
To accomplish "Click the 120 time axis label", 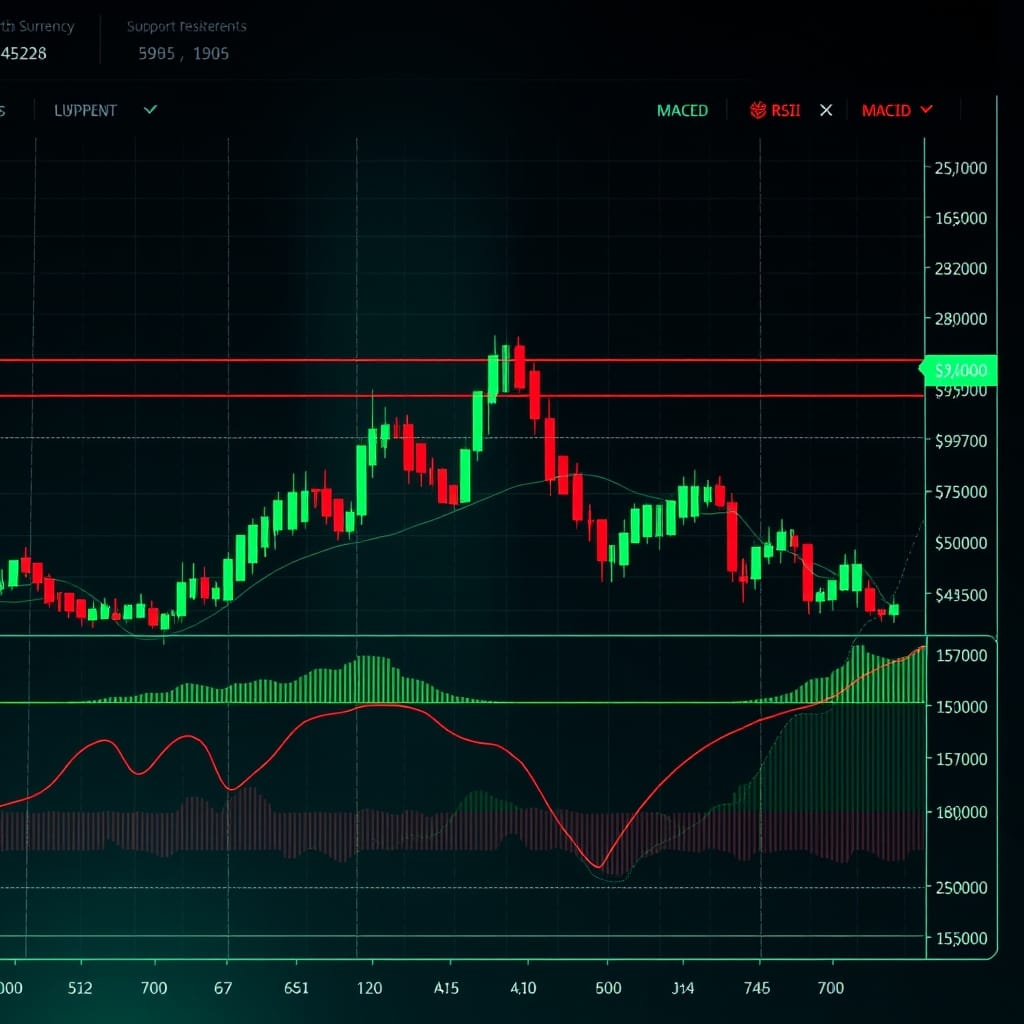I will pos(370,988).
